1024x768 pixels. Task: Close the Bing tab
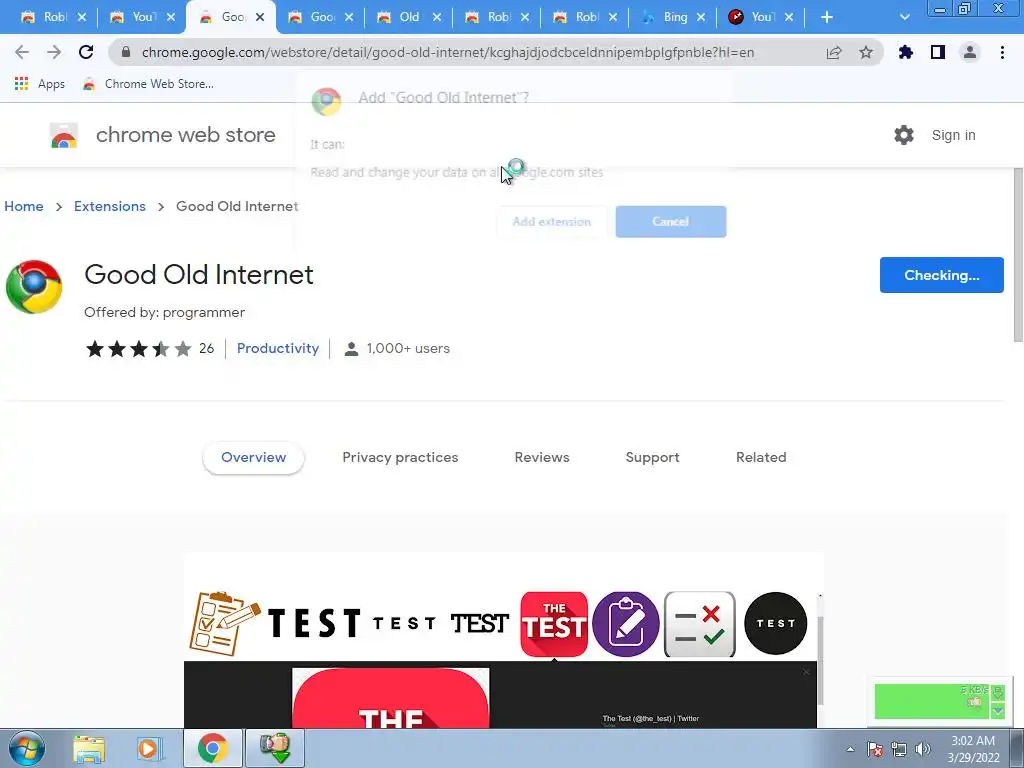701,17
